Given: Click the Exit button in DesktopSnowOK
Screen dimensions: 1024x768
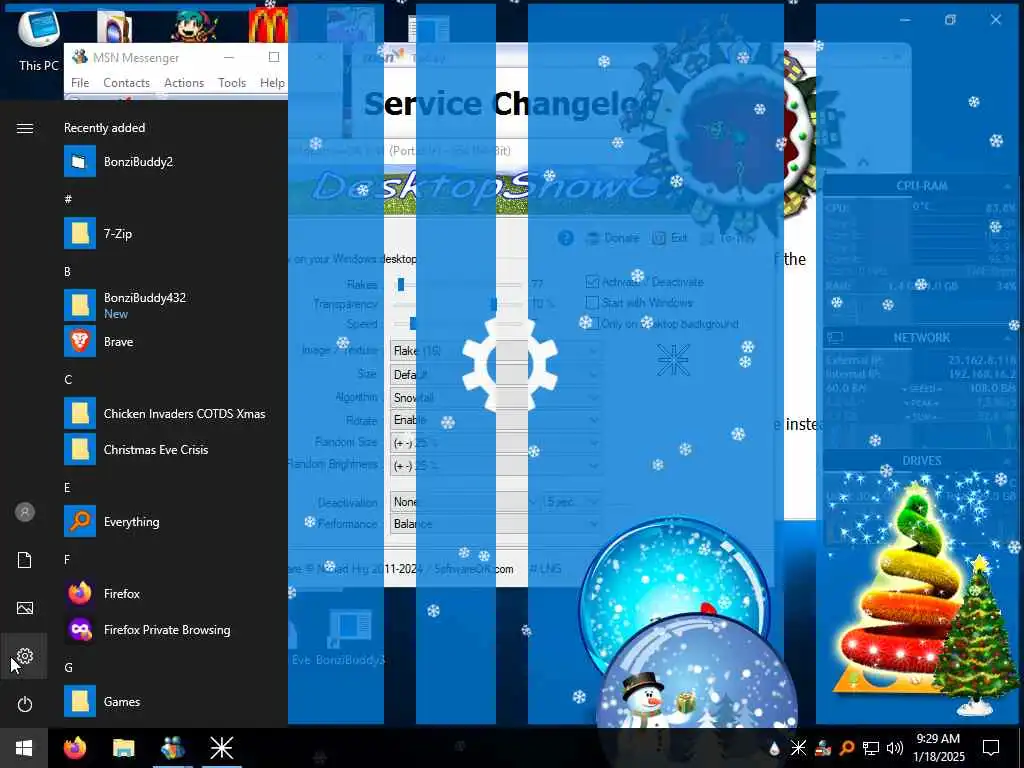Looking at the screenshot, I should (670, 238).
